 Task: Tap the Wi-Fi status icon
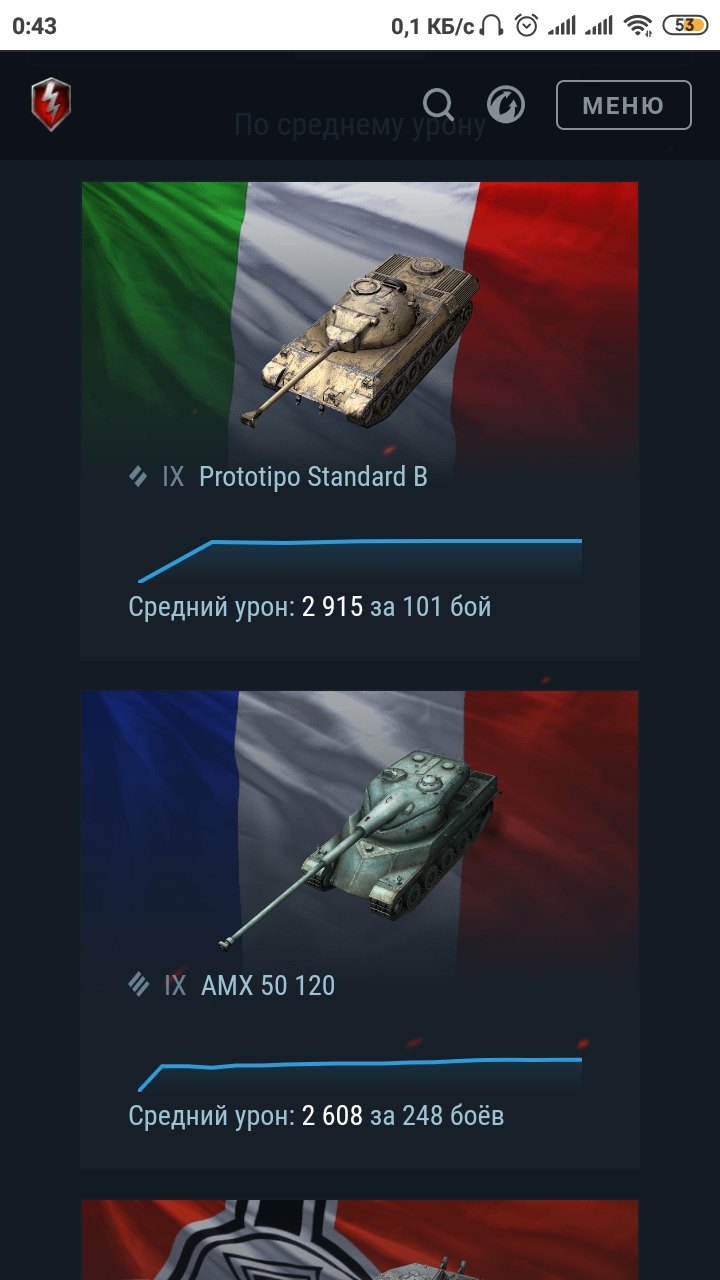[x=637, y=26]
